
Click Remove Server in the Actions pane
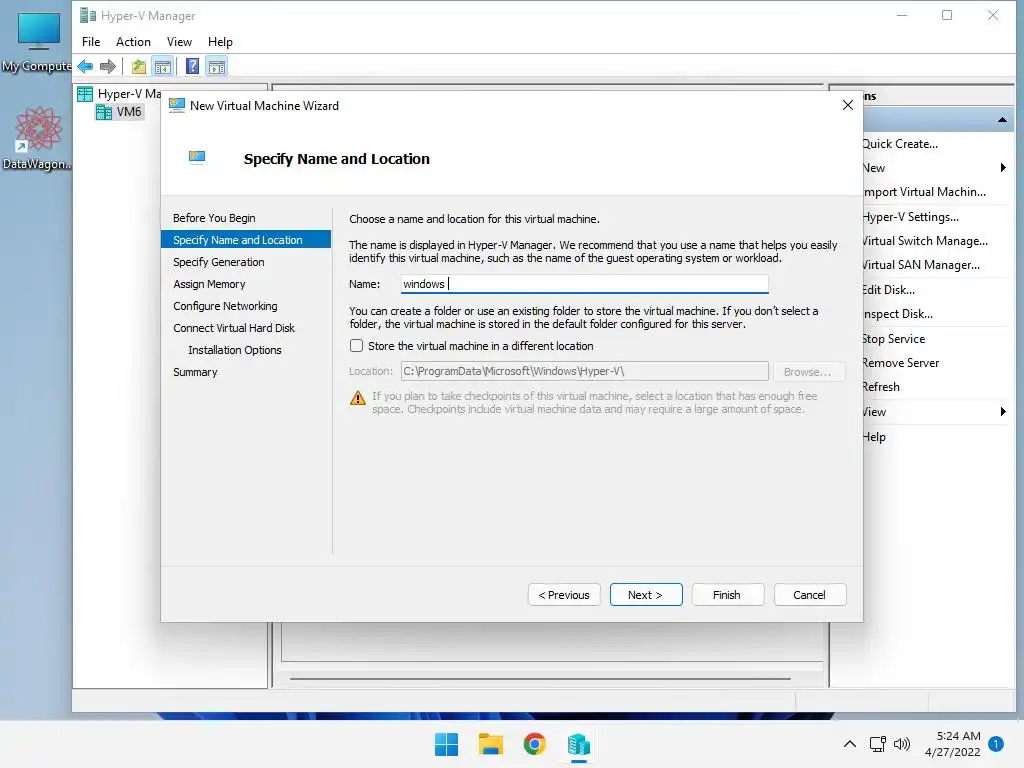(x=901, y=363)
